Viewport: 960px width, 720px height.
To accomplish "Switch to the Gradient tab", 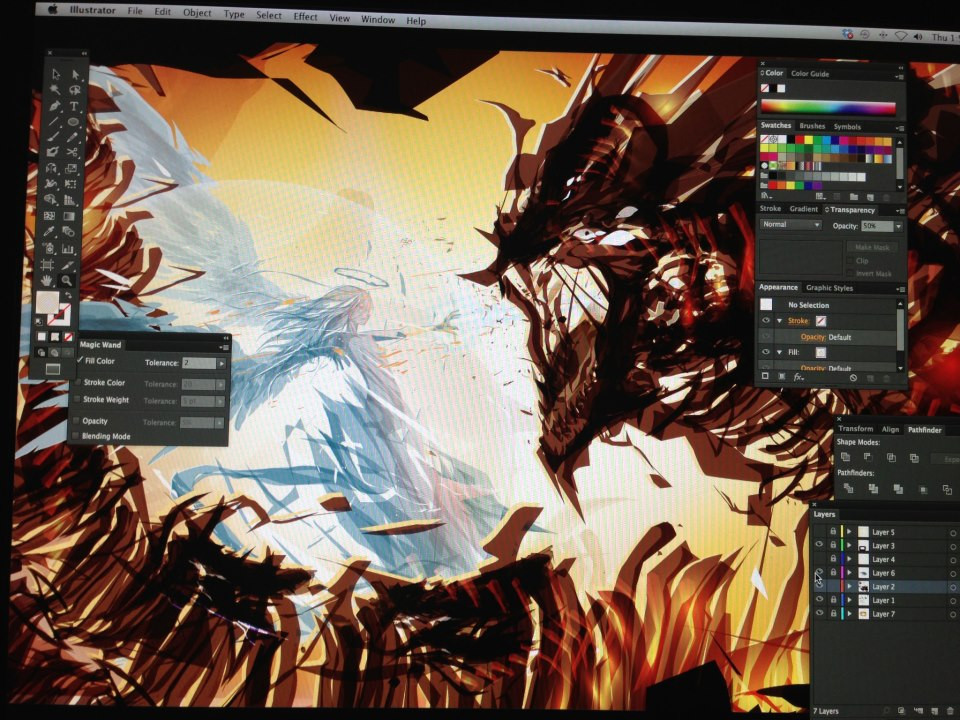I will click(x=803, y=209).
